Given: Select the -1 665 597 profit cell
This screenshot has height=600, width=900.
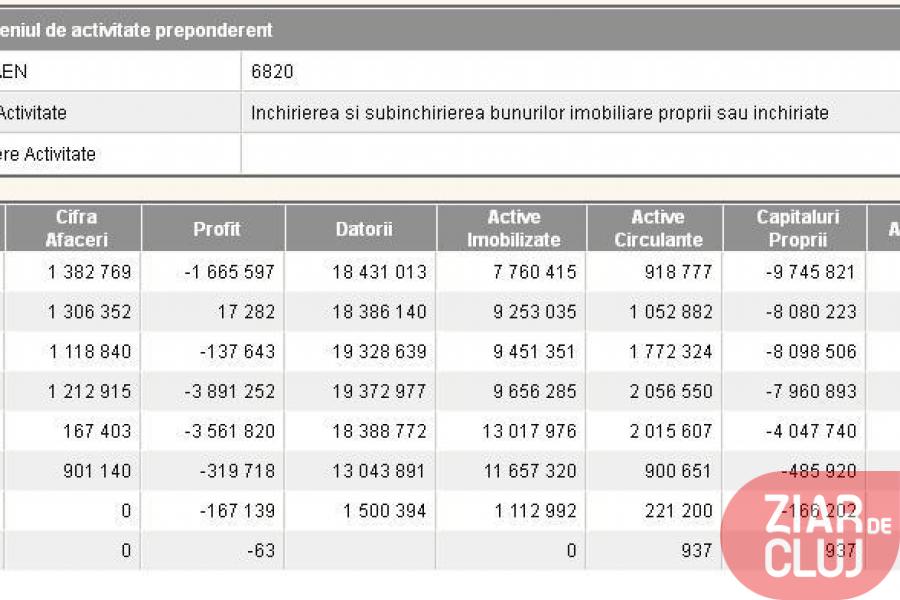Looking at the screenshot, I should [229, 272].
